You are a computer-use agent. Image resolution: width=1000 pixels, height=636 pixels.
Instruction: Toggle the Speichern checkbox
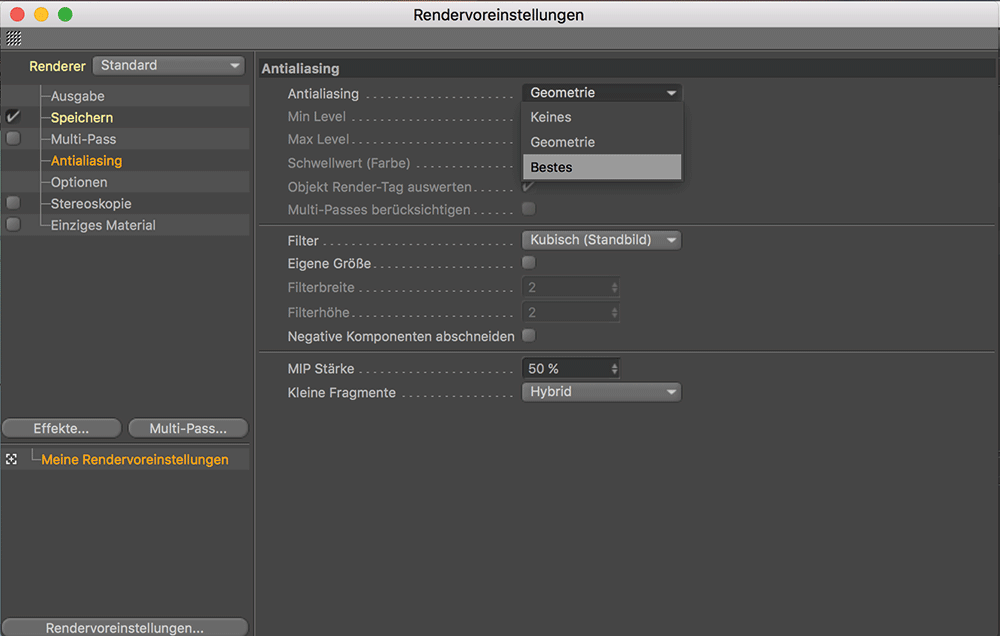tap(13, 117)
